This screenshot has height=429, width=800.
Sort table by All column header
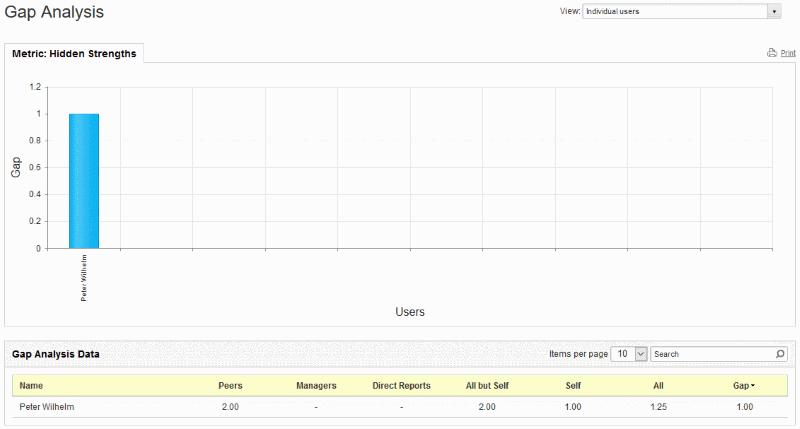click(659, 386)
